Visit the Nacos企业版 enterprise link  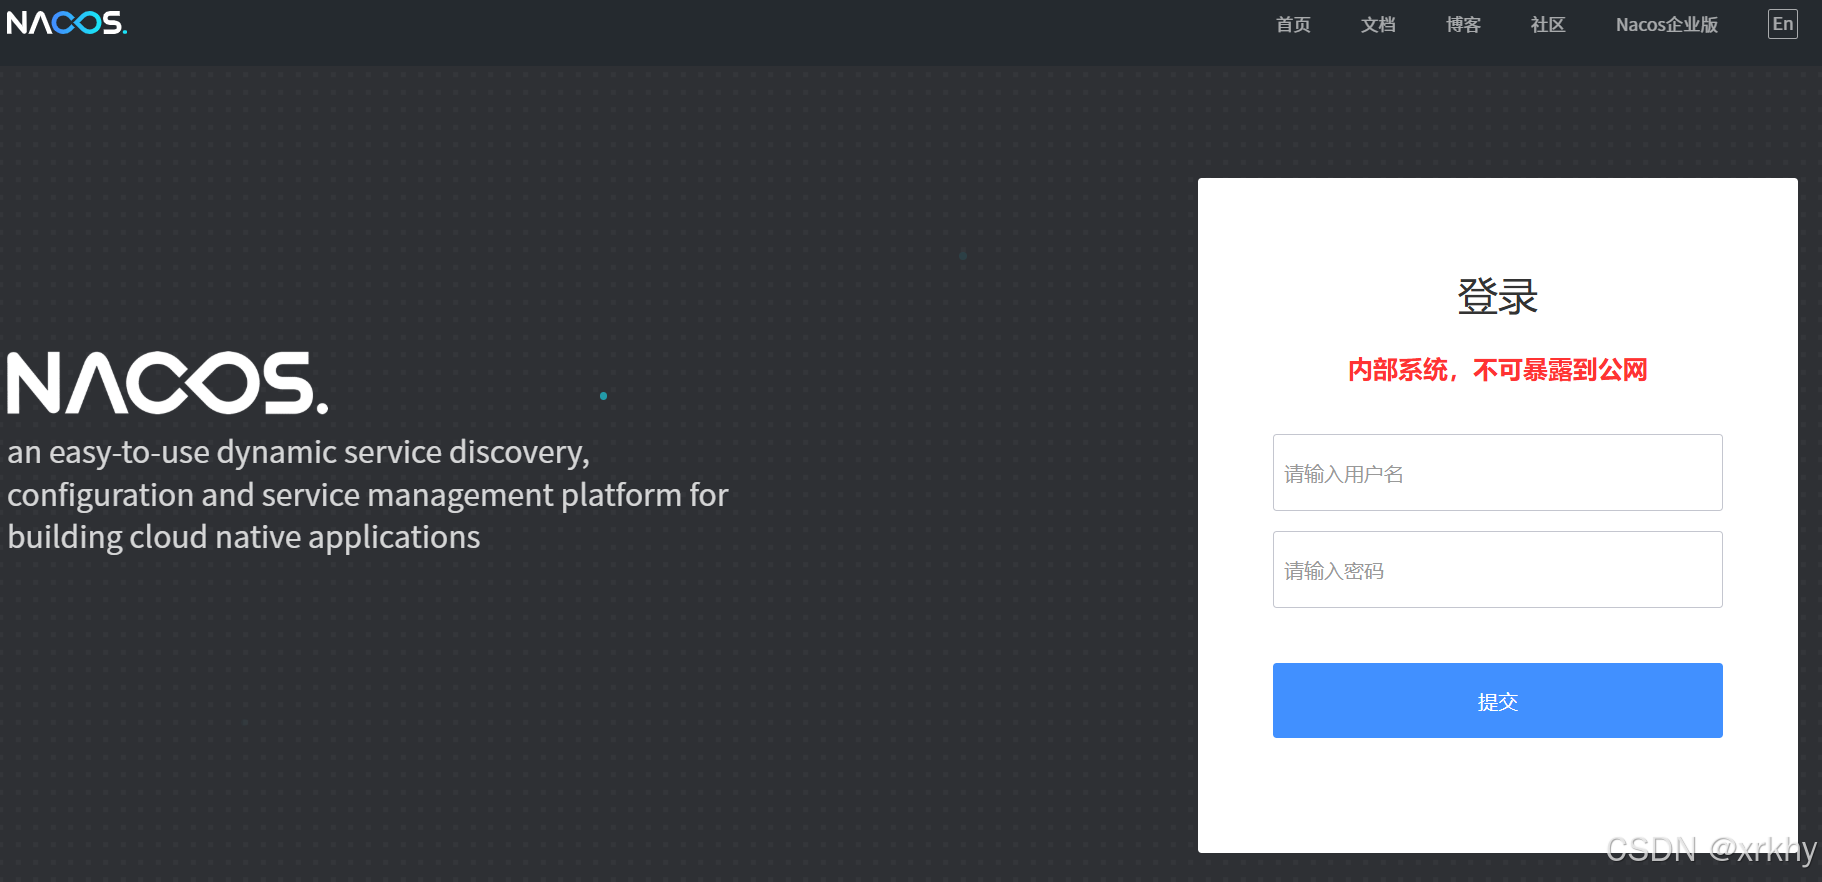click(1667, 25)
